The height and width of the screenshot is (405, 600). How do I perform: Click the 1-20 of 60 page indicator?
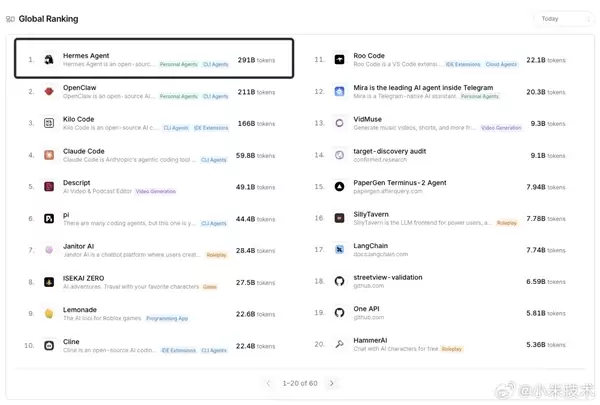coord(300,383)
